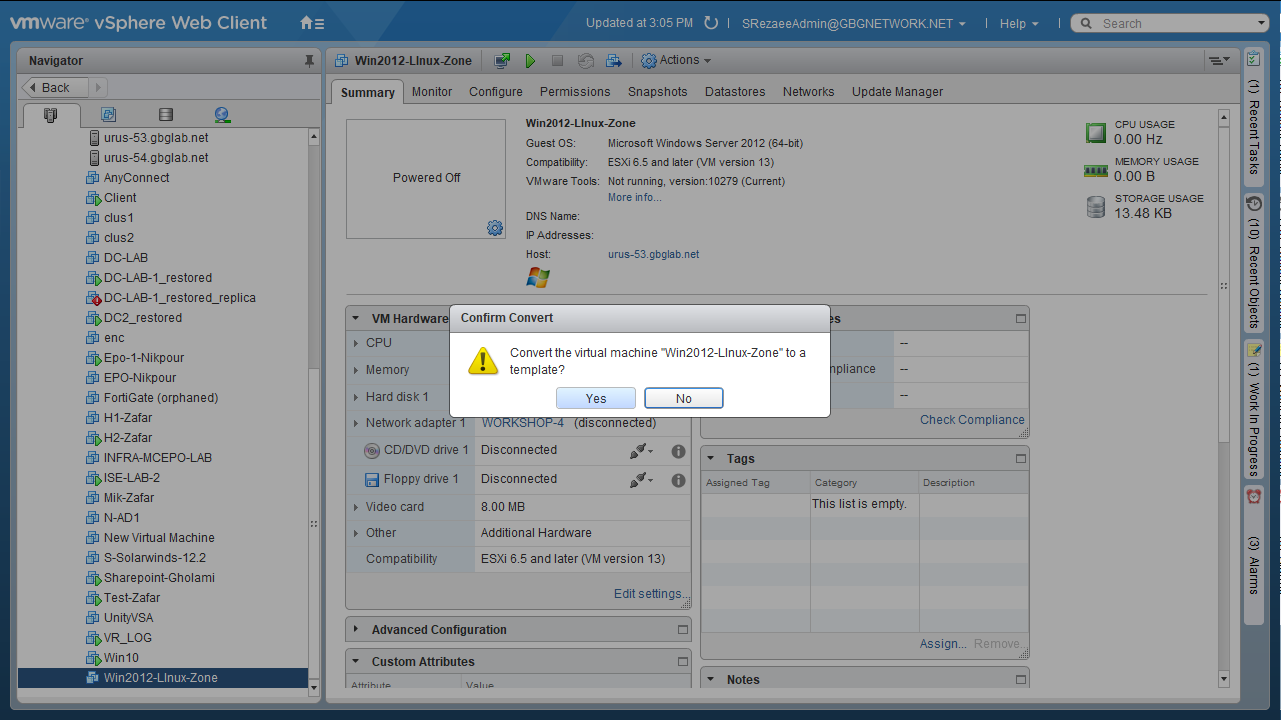Open the SRezaeeAdmin user account dropdown
Viewport: 1281px width, 720px height.
pos(854,24)
